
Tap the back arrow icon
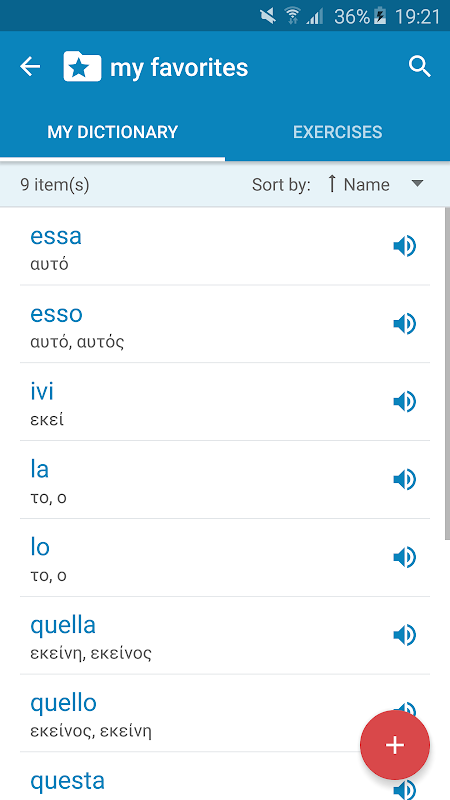click(30, 67)
